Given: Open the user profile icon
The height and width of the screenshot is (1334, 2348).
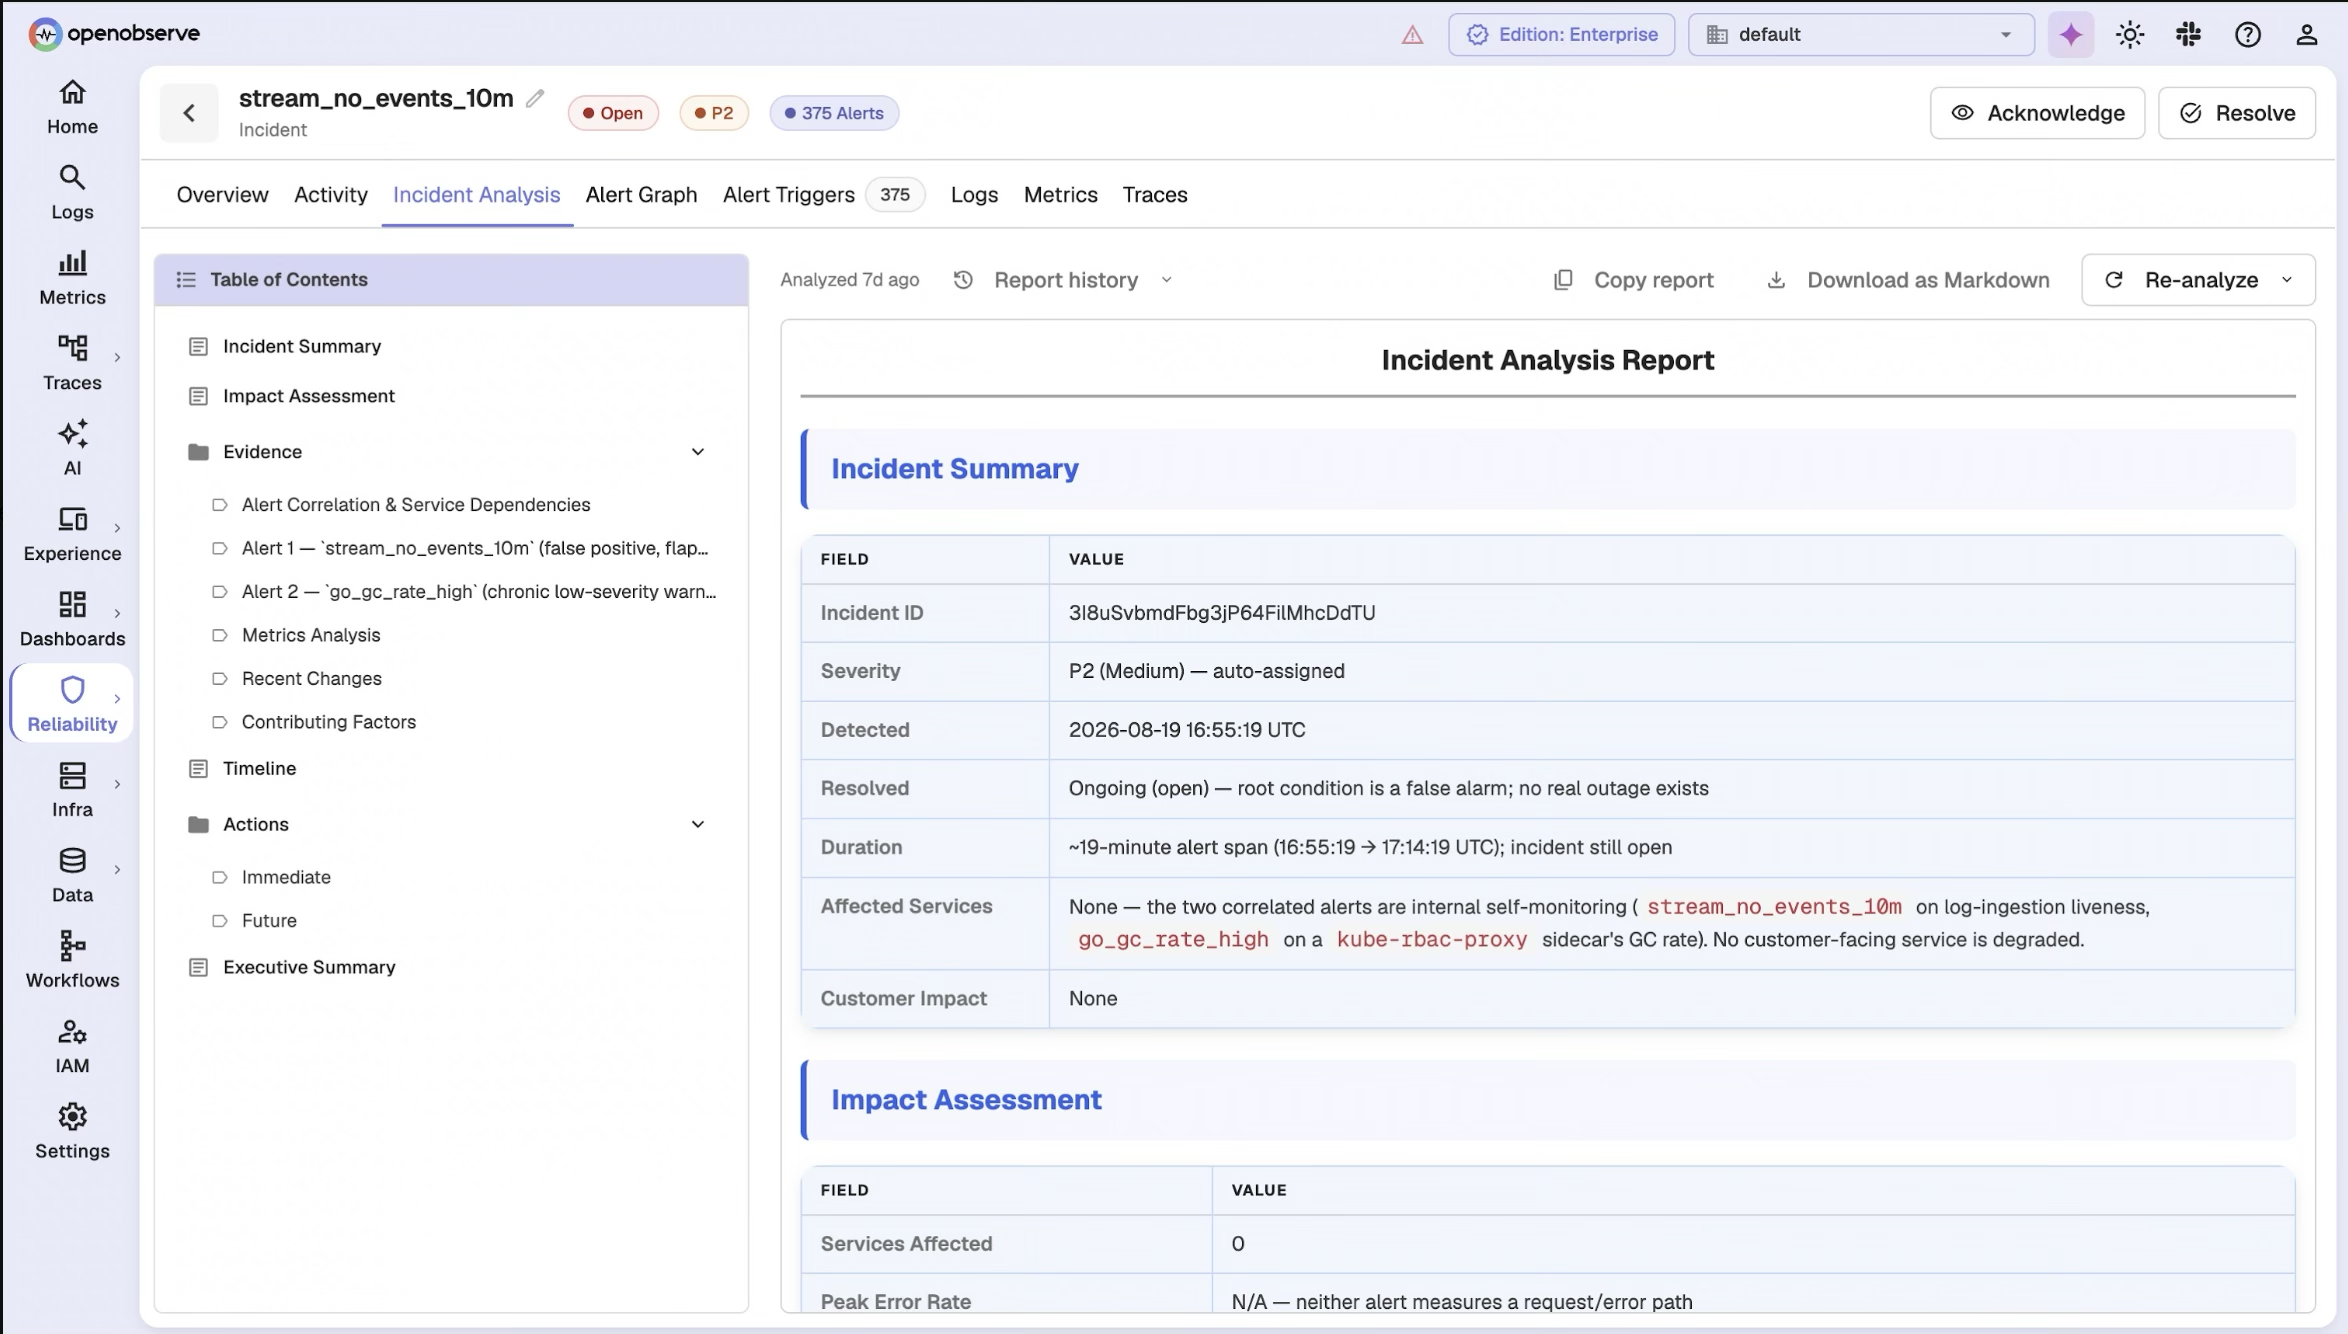Looking at the screenshot, I should [2306, 34].
